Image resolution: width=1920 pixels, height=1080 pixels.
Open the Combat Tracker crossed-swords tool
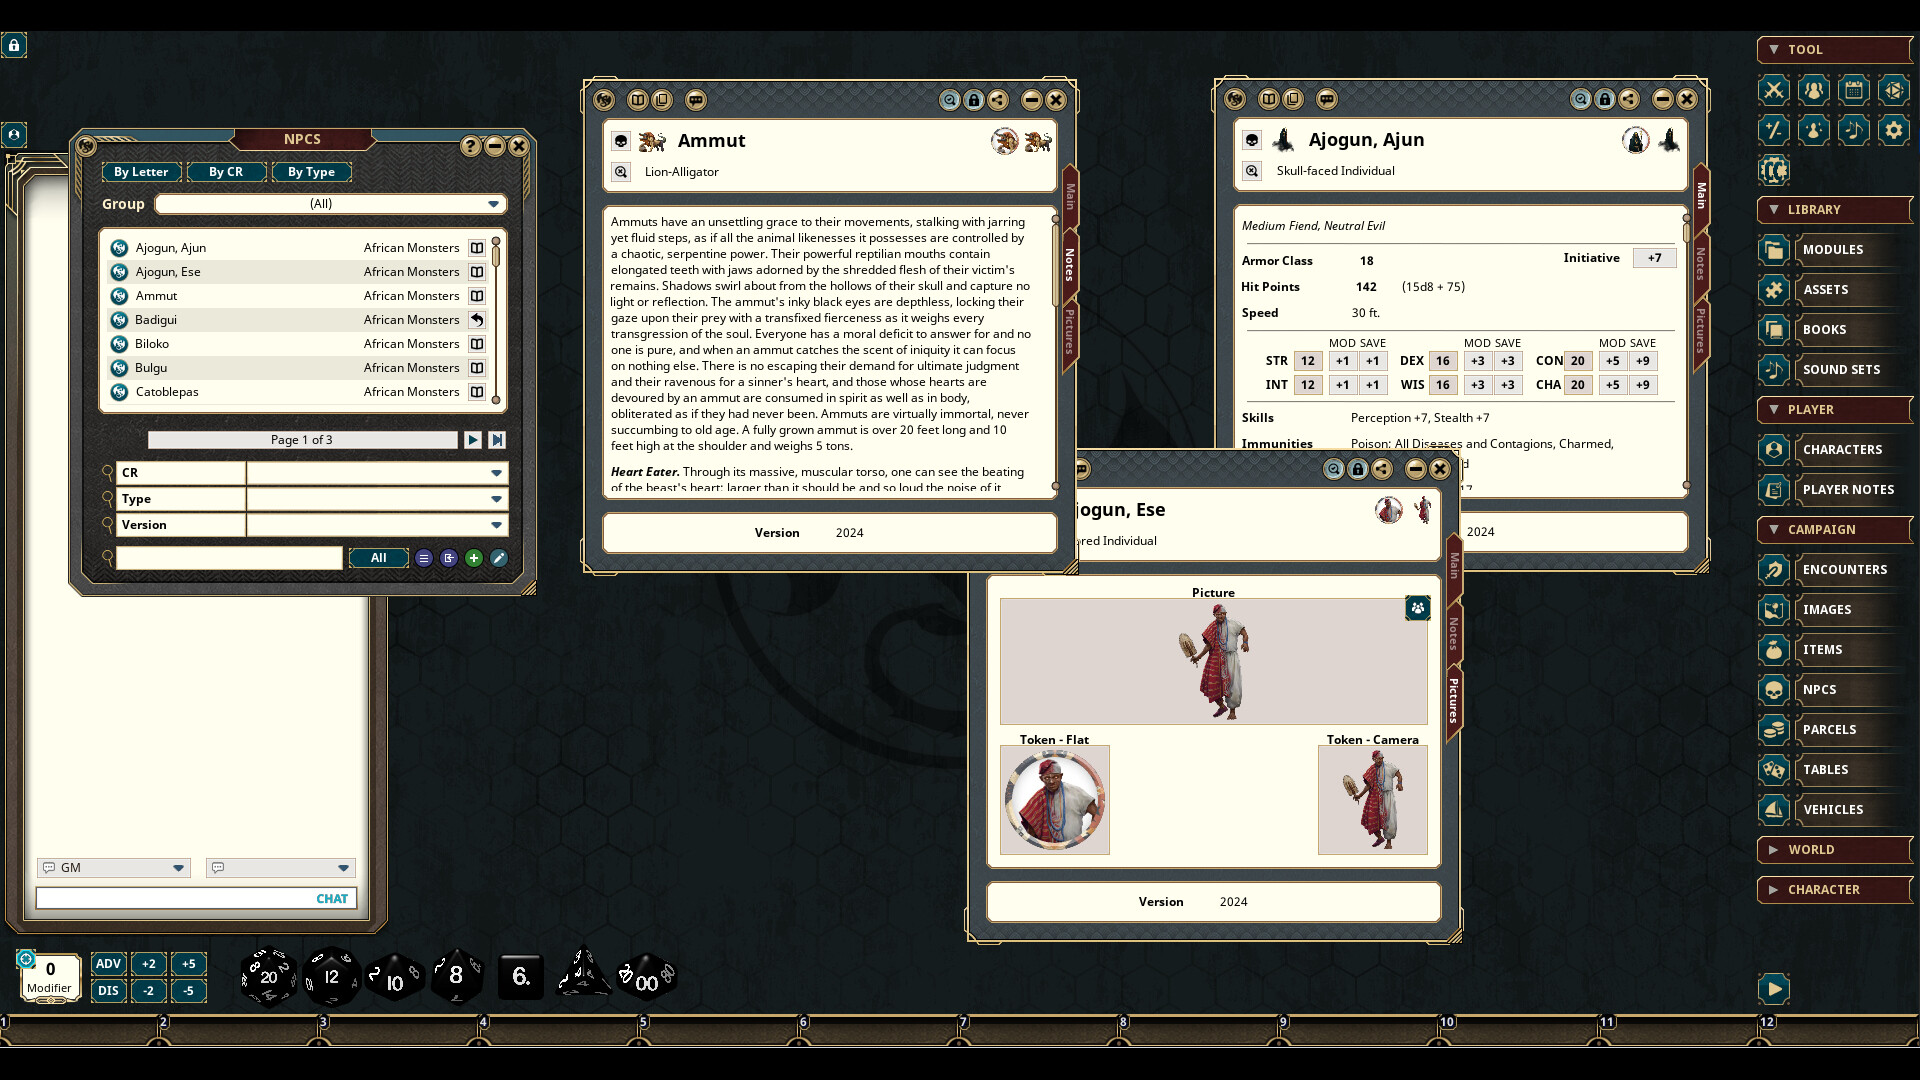click(1773, 90)
